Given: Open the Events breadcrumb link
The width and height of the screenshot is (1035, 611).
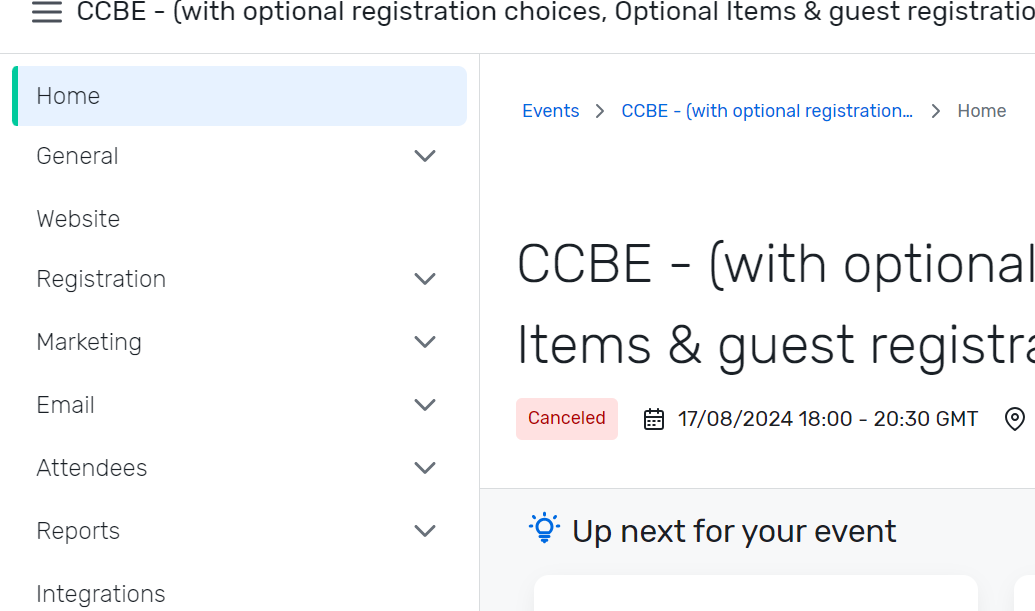Looking at the screenshot, I should tap(550, 110).
